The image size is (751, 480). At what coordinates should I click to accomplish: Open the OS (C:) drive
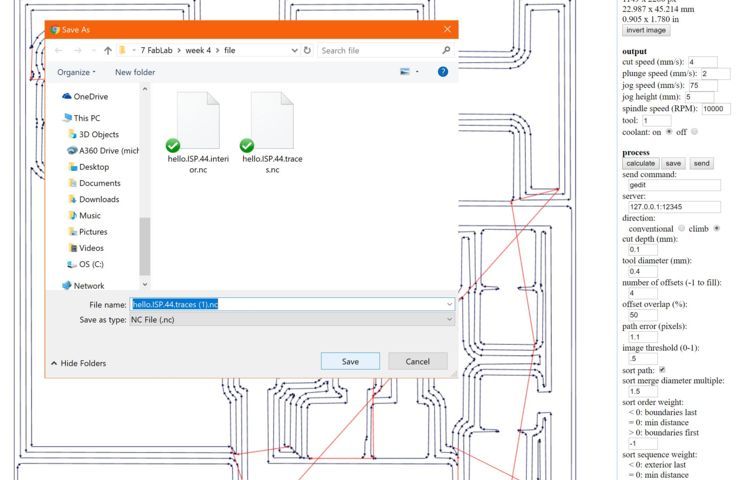(85, 264)
